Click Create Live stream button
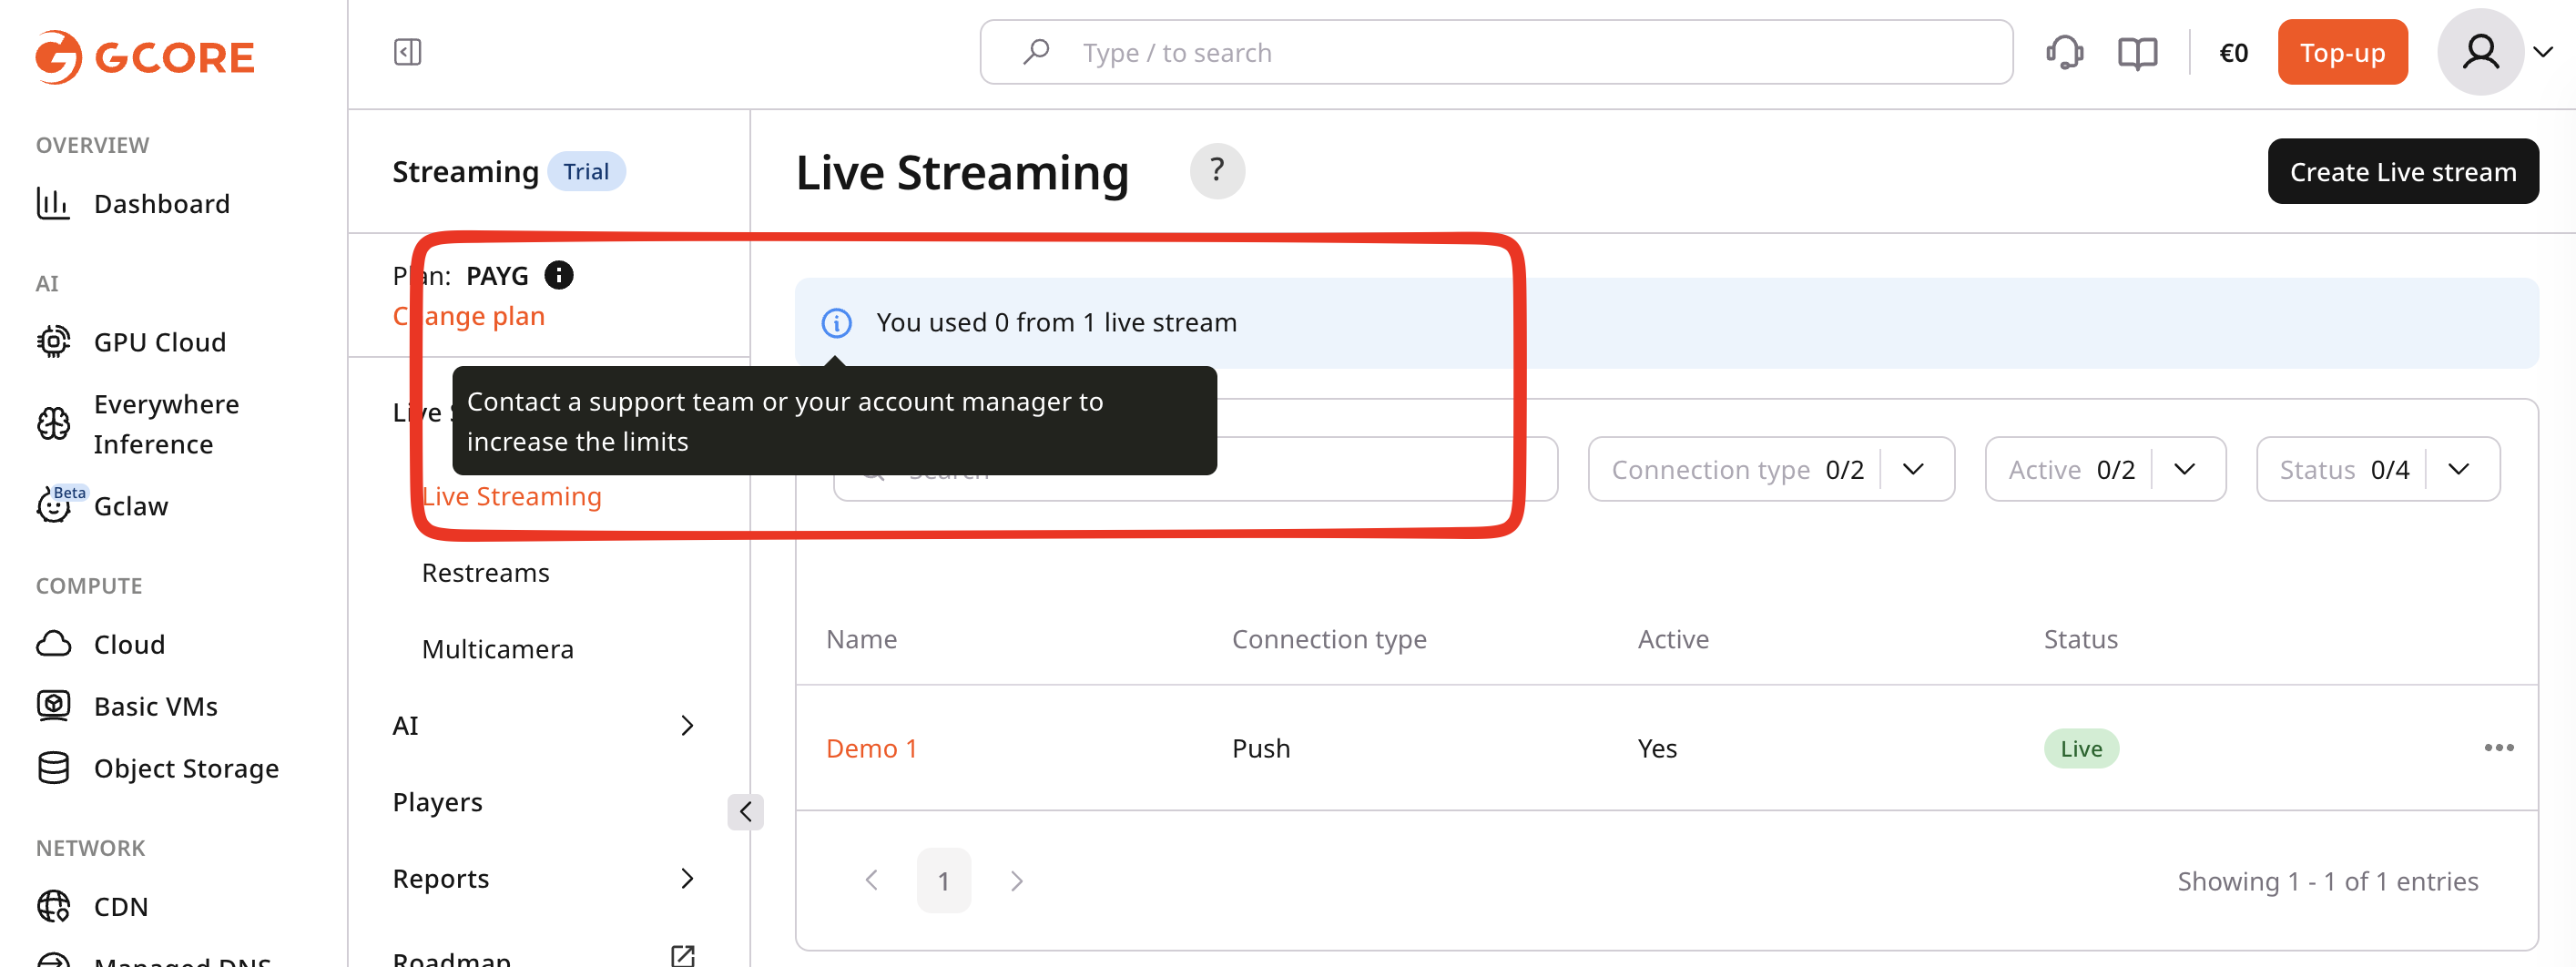This screenshot has width=2576, height=967. 2402,171
